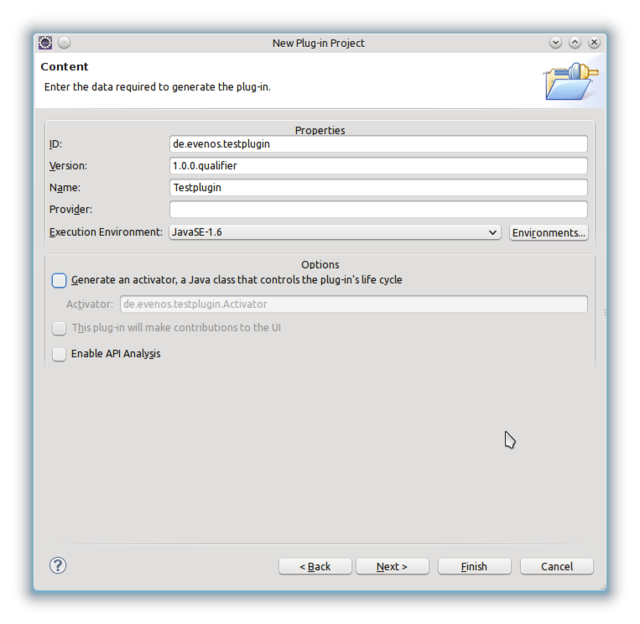
Task: Open the Environments... settings button
Action: [x=548, y=232]
